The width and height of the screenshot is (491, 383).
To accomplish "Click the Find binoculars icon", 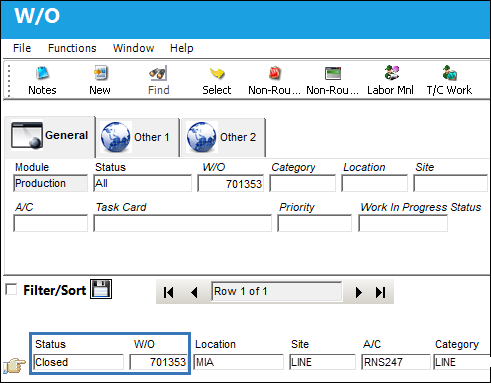I will (158, 73).
